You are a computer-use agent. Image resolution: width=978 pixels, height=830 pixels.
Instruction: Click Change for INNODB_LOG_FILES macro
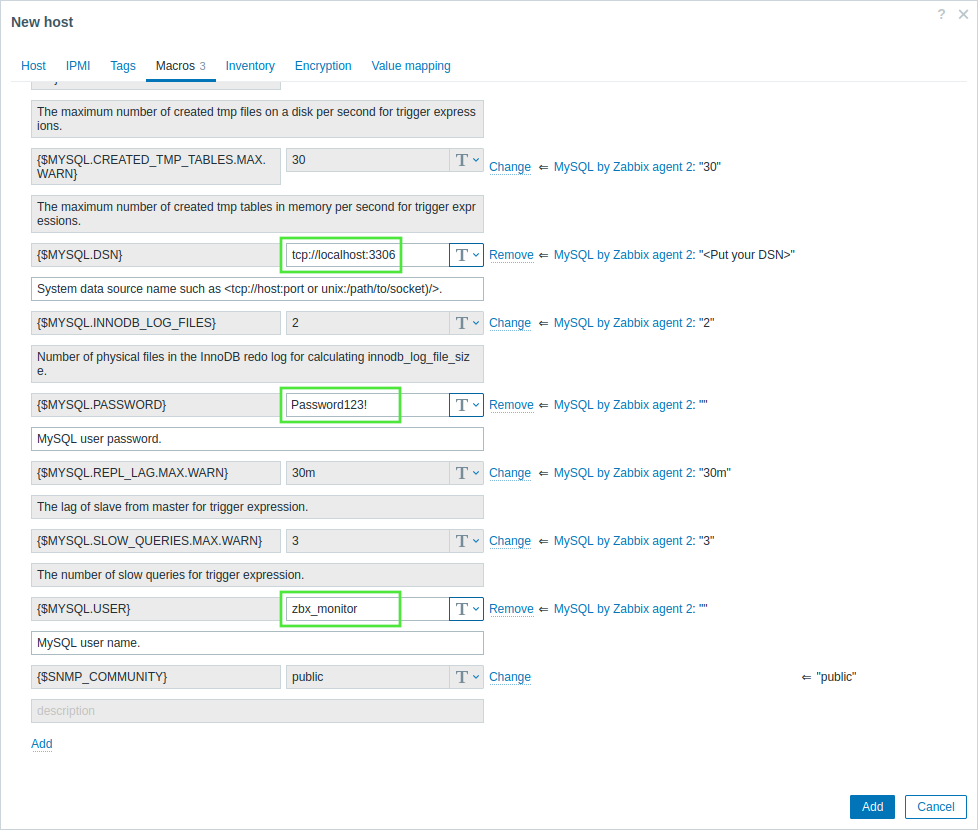click(x=510, y=322)
